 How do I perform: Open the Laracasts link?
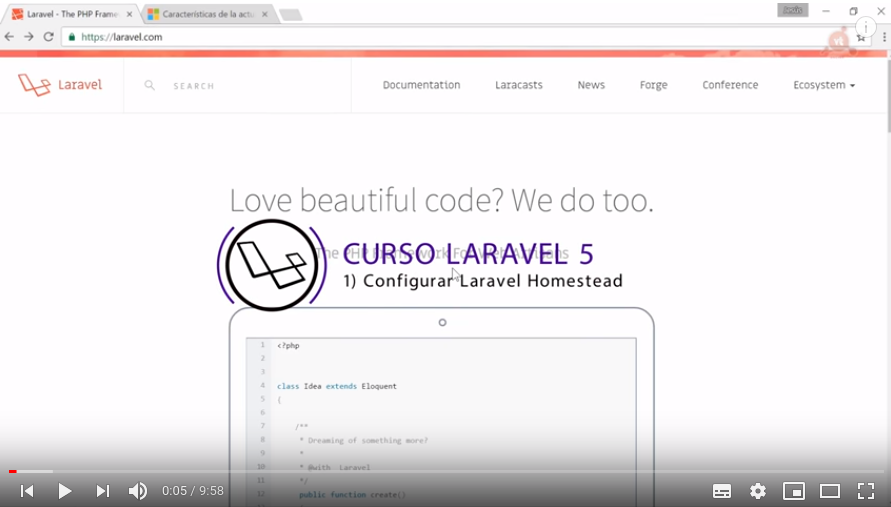[519, 85]
